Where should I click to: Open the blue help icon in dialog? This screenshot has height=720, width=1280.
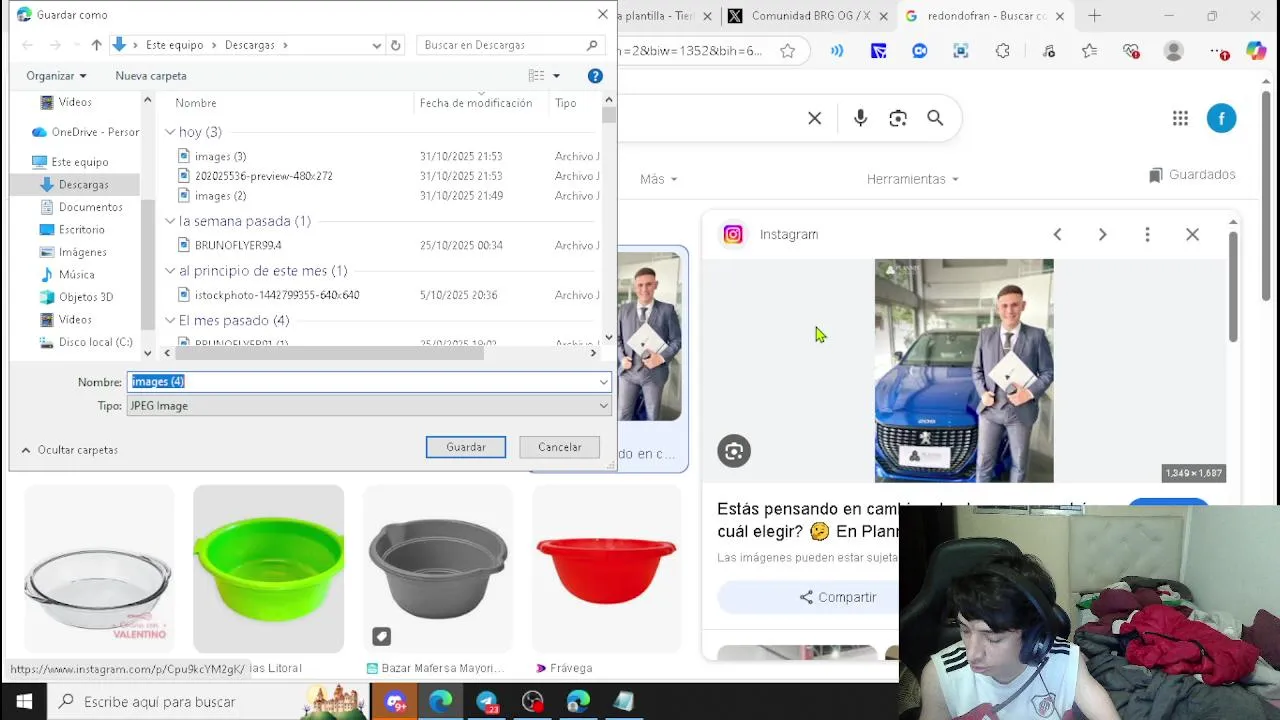coord(595,76)
